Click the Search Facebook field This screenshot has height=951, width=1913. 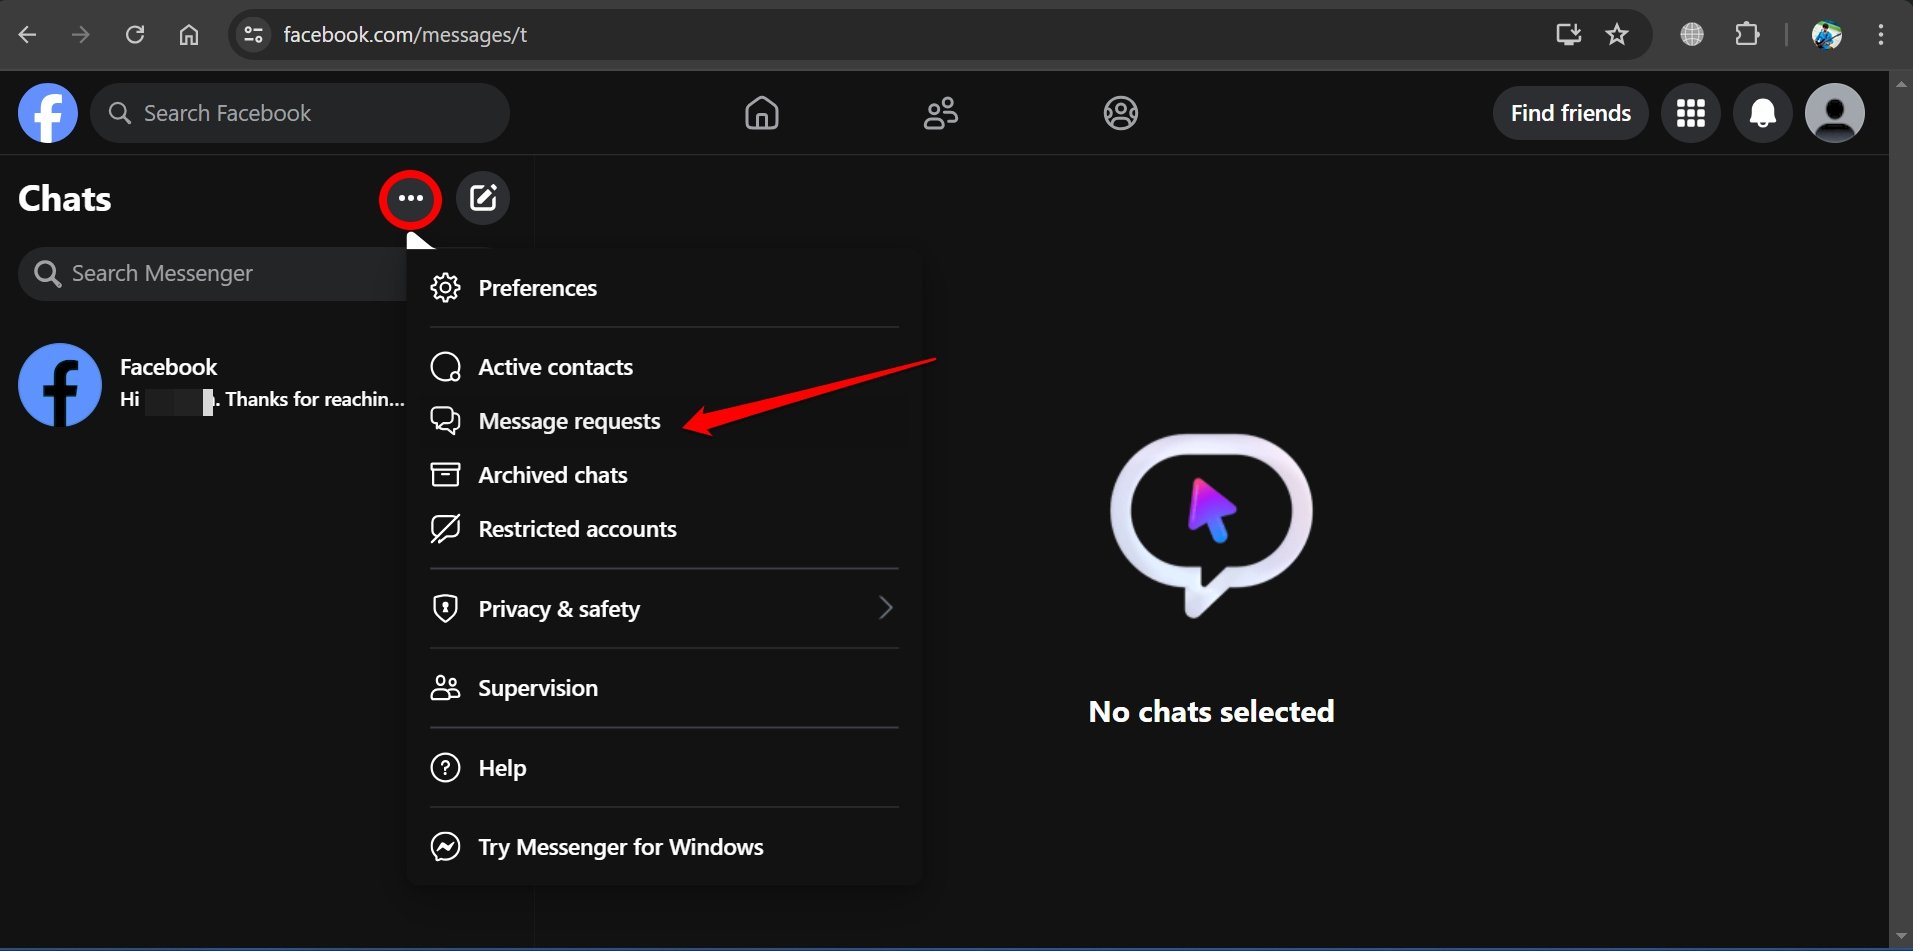coord(300,113)
